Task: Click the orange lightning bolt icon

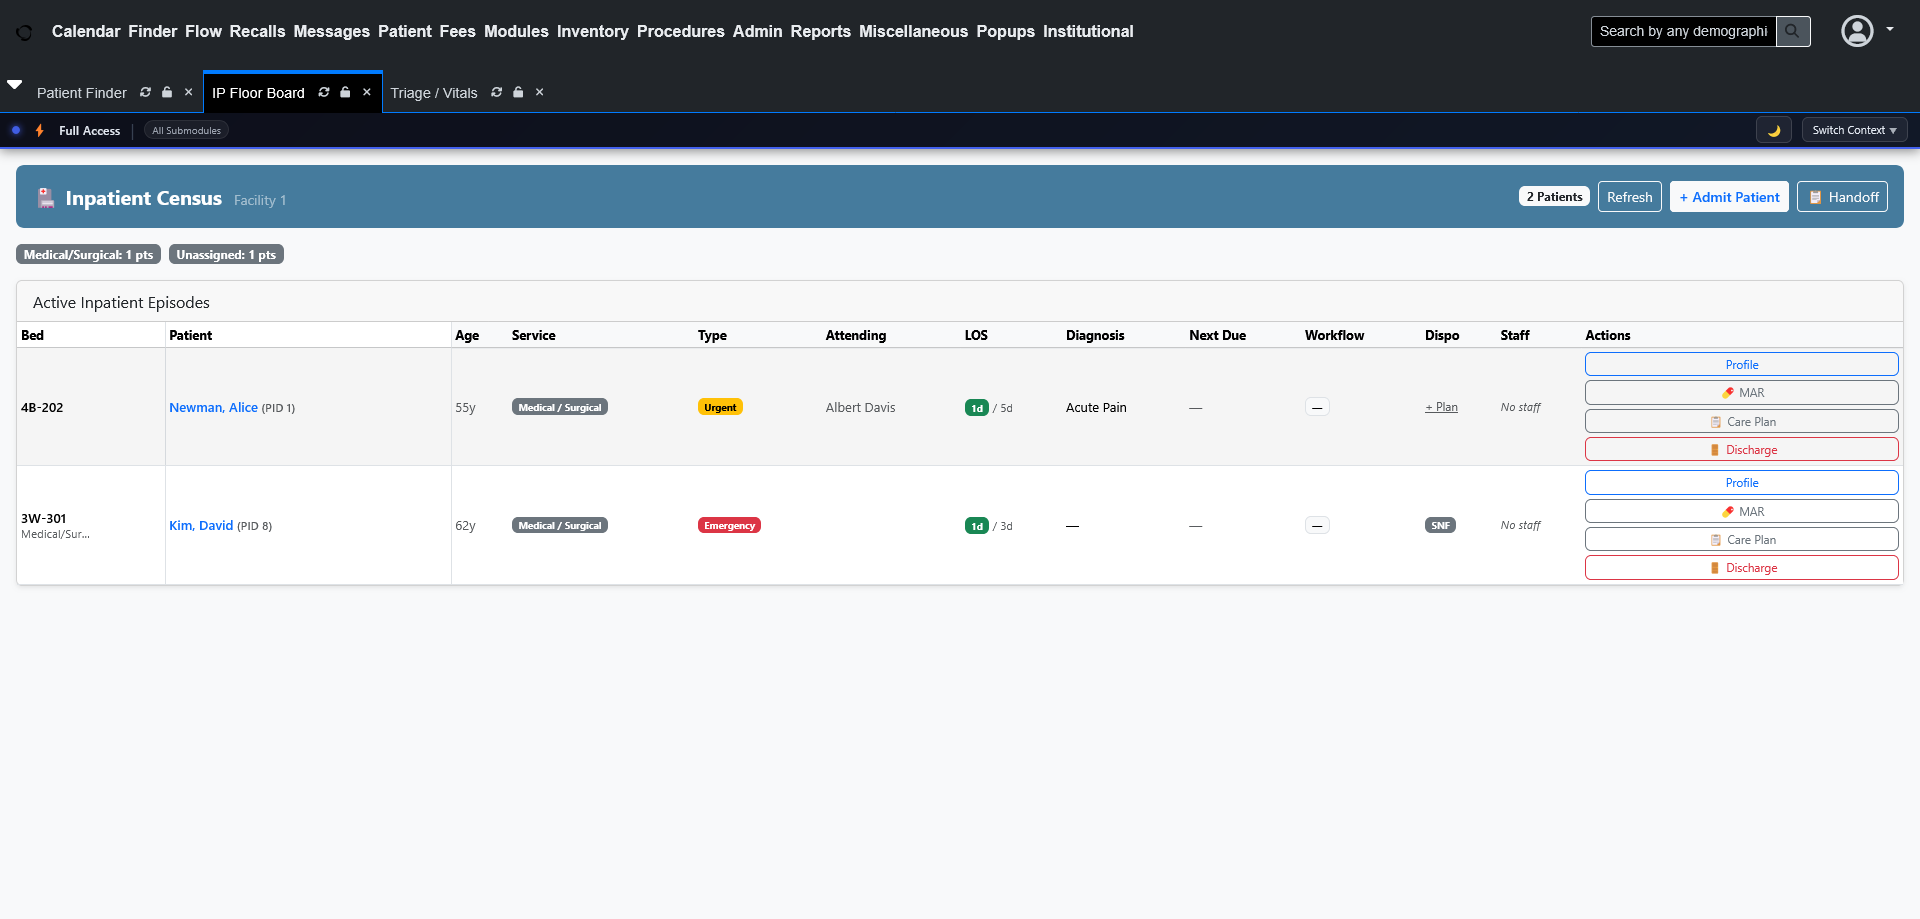Action: [40, 131]
